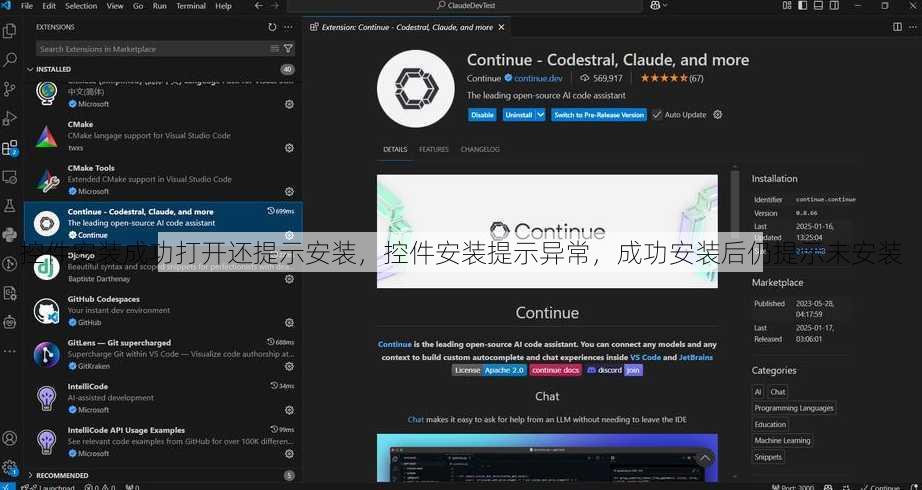Open the Accounts icon in activity bar
Viewport: 922px width, 490px height.
(9, 438)
